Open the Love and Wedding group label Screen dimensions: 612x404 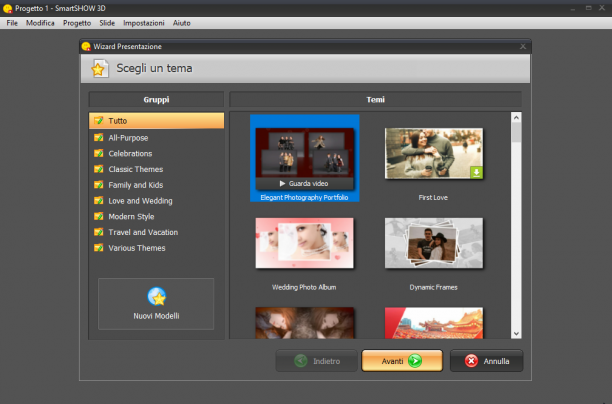click(x=141, y=201)
